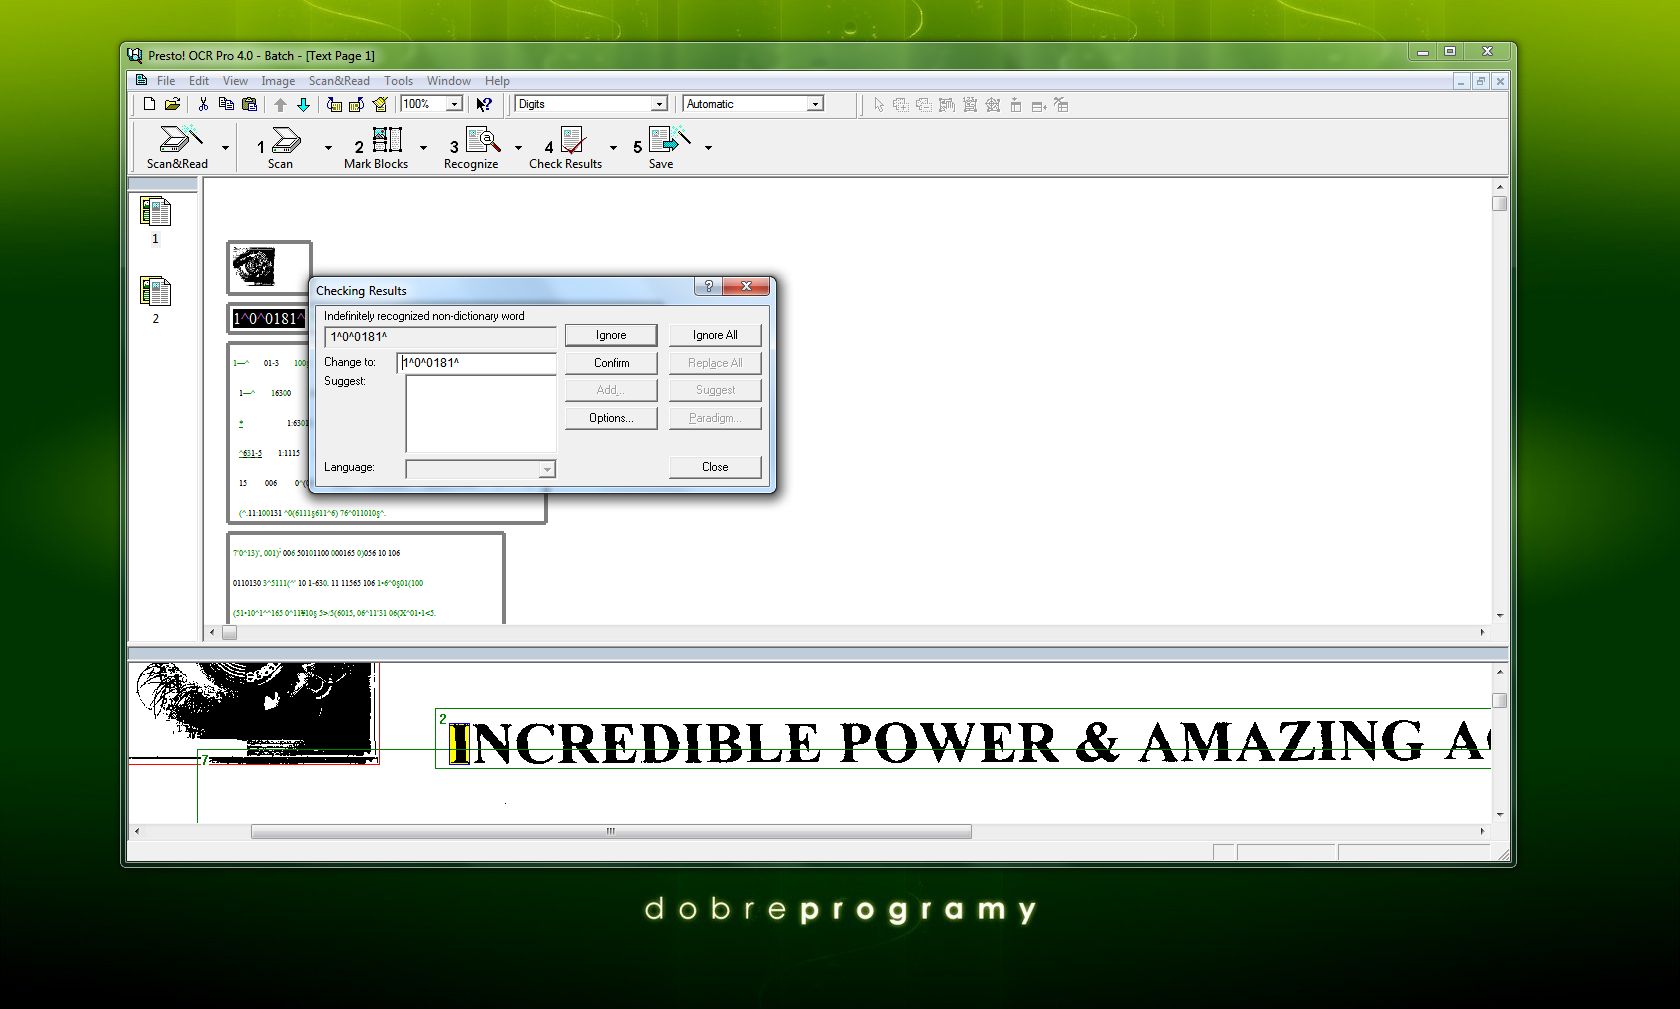This screenshot has height=1009, width=1680.
Task: Open the Image menu
Action: point(278,81)
